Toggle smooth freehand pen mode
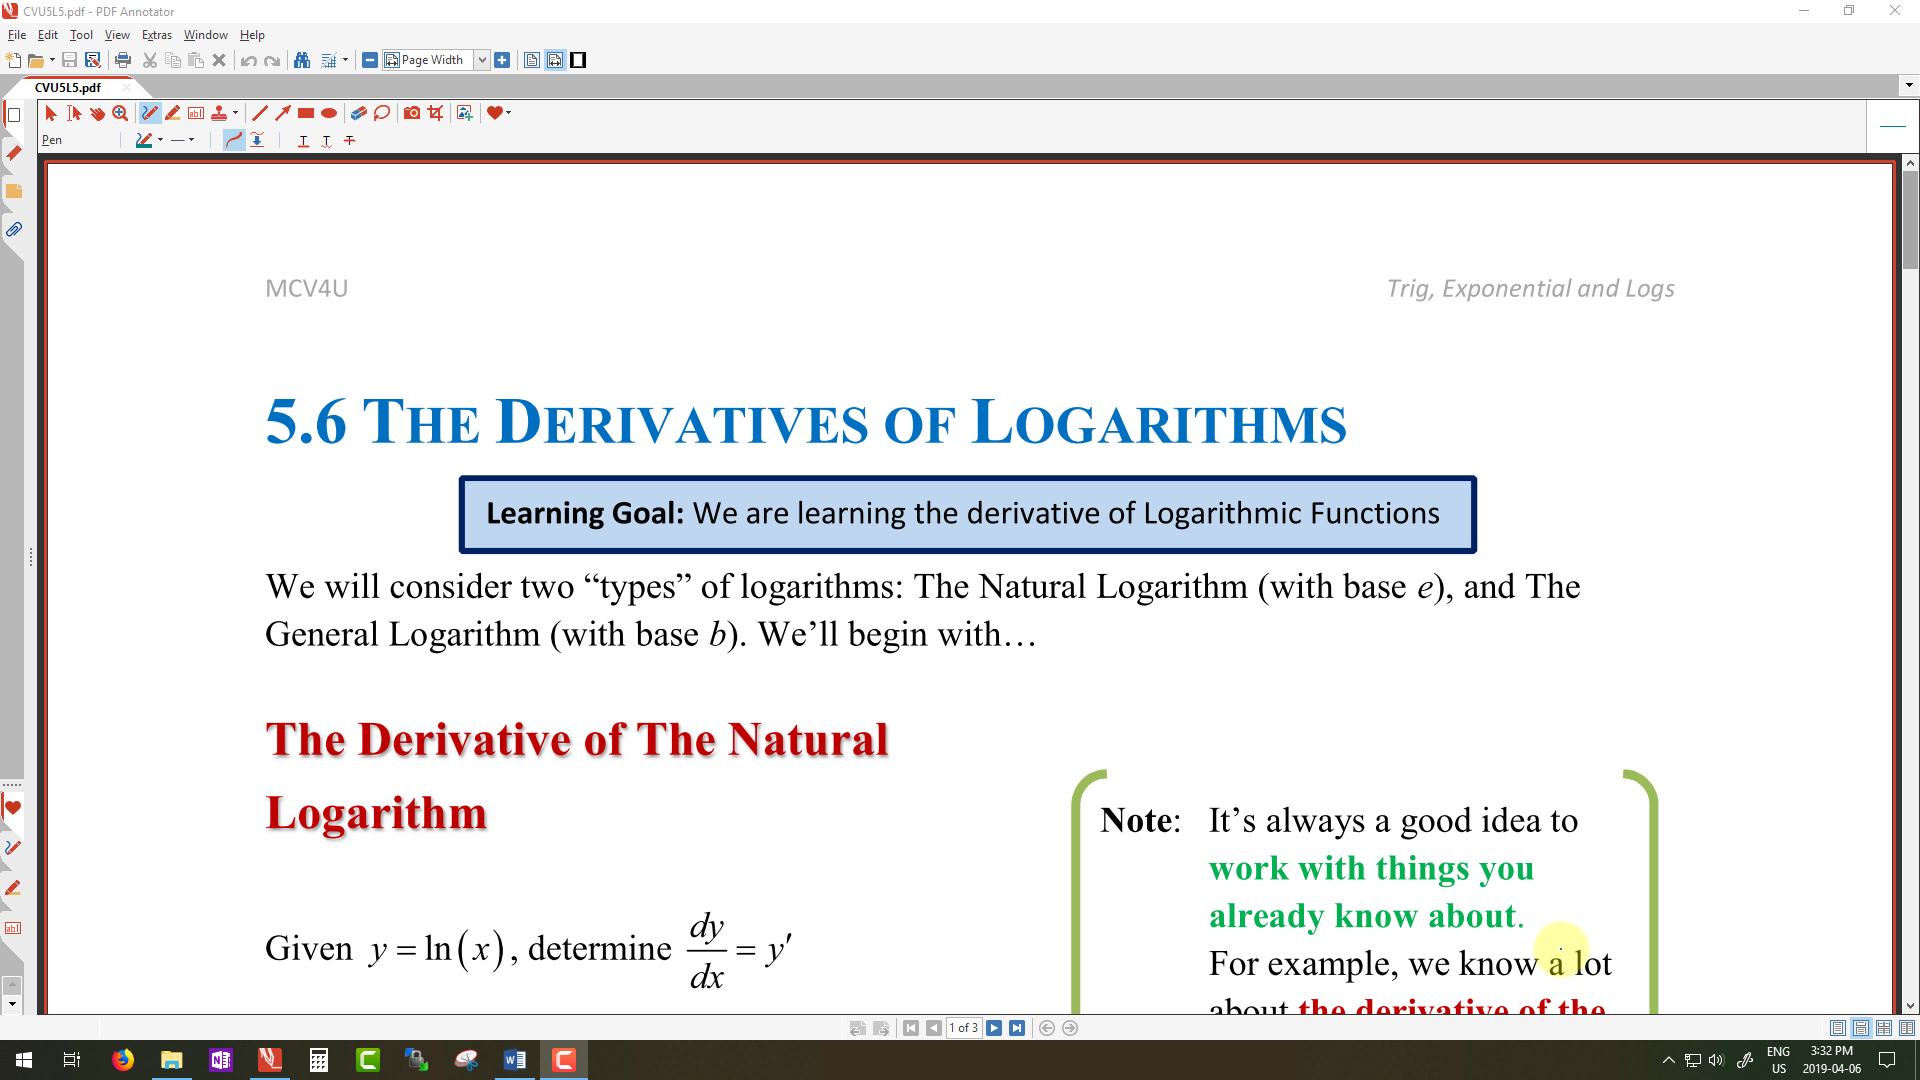Screen dimensions: 1920x1080 point(233,140)
